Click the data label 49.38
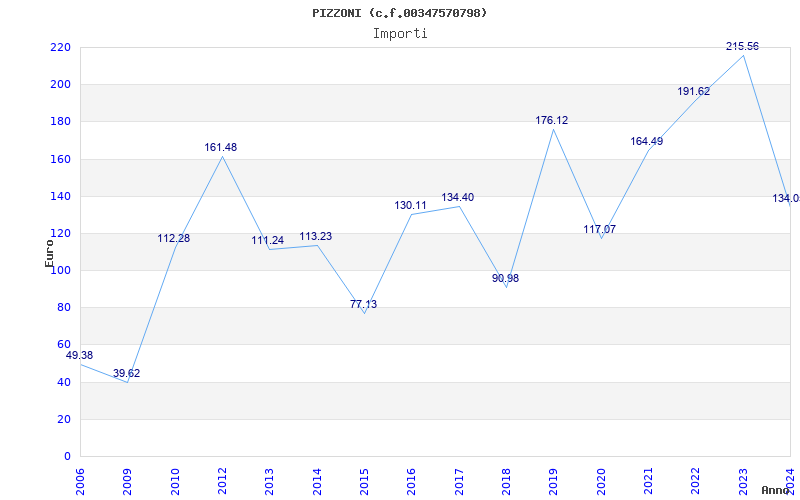800x500 pixels. [80, 356]
